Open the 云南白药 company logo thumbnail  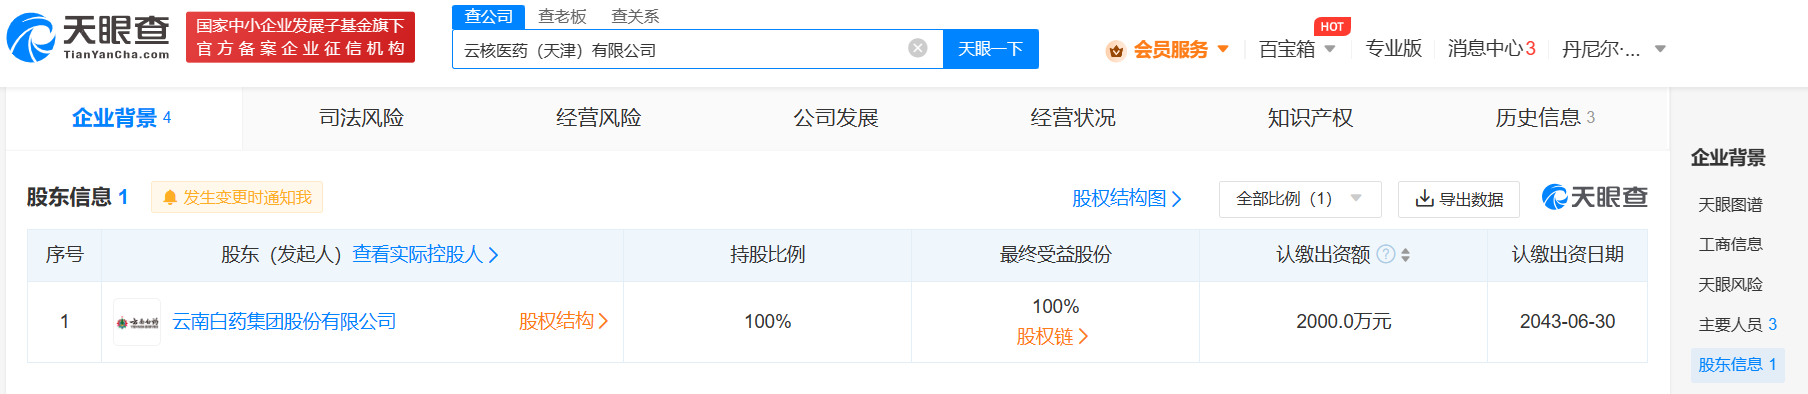pos(137,322)
